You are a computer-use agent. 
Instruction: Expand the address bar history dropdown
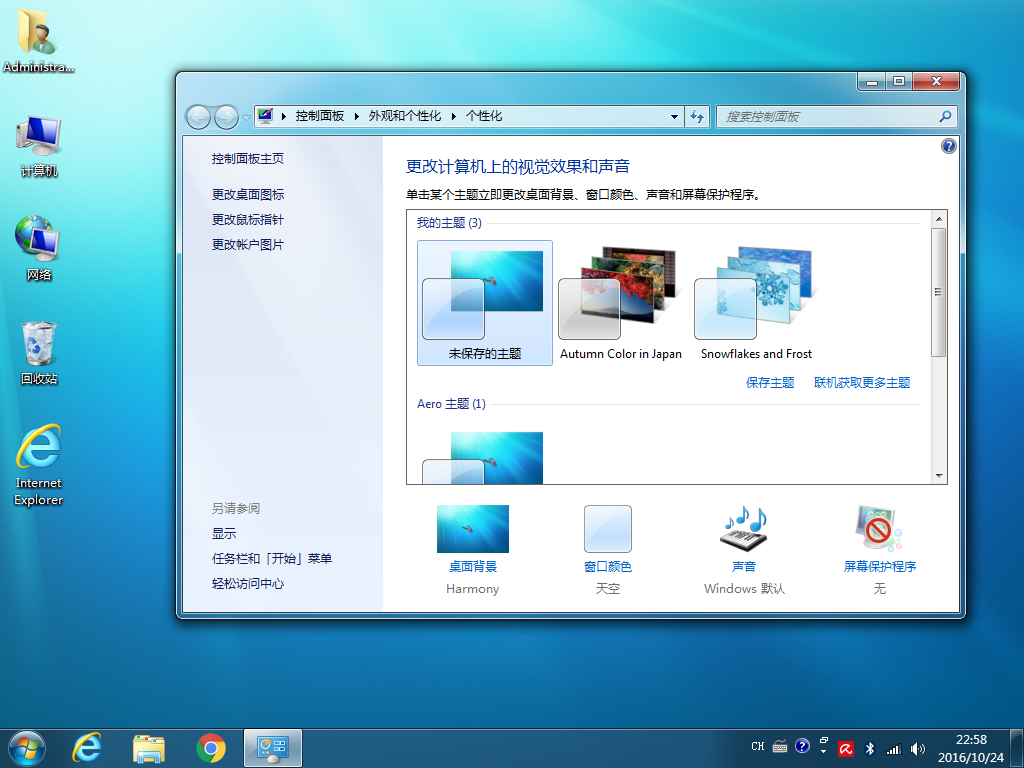coord(674,117)
